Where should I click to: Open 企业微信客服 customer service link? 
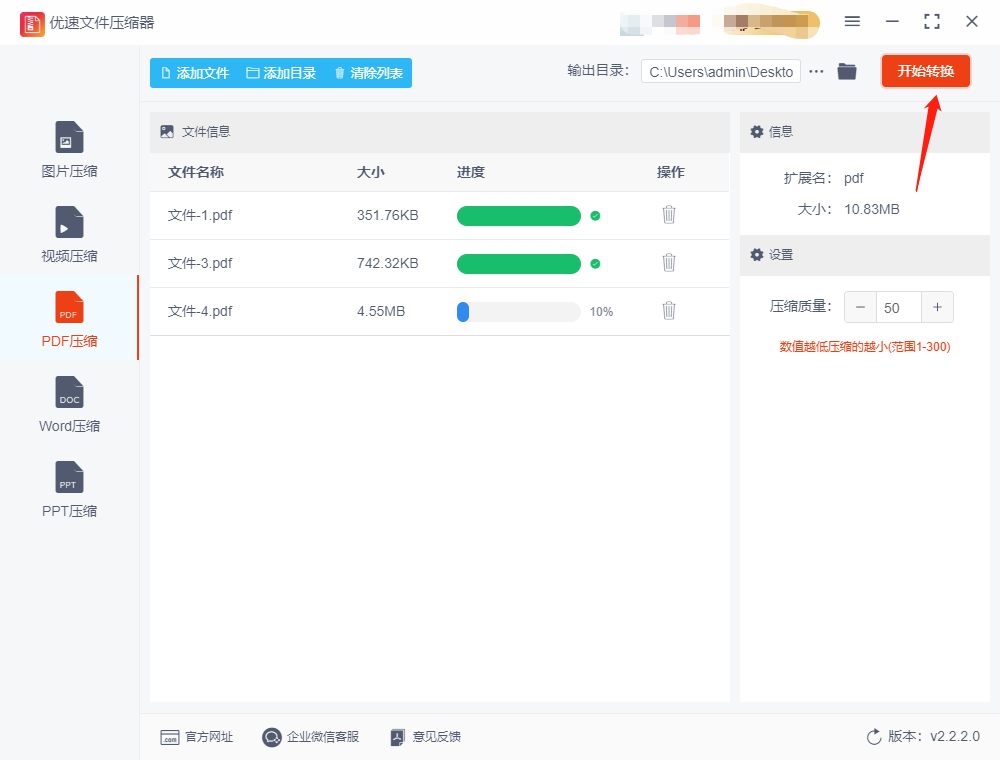click(311, 737)
